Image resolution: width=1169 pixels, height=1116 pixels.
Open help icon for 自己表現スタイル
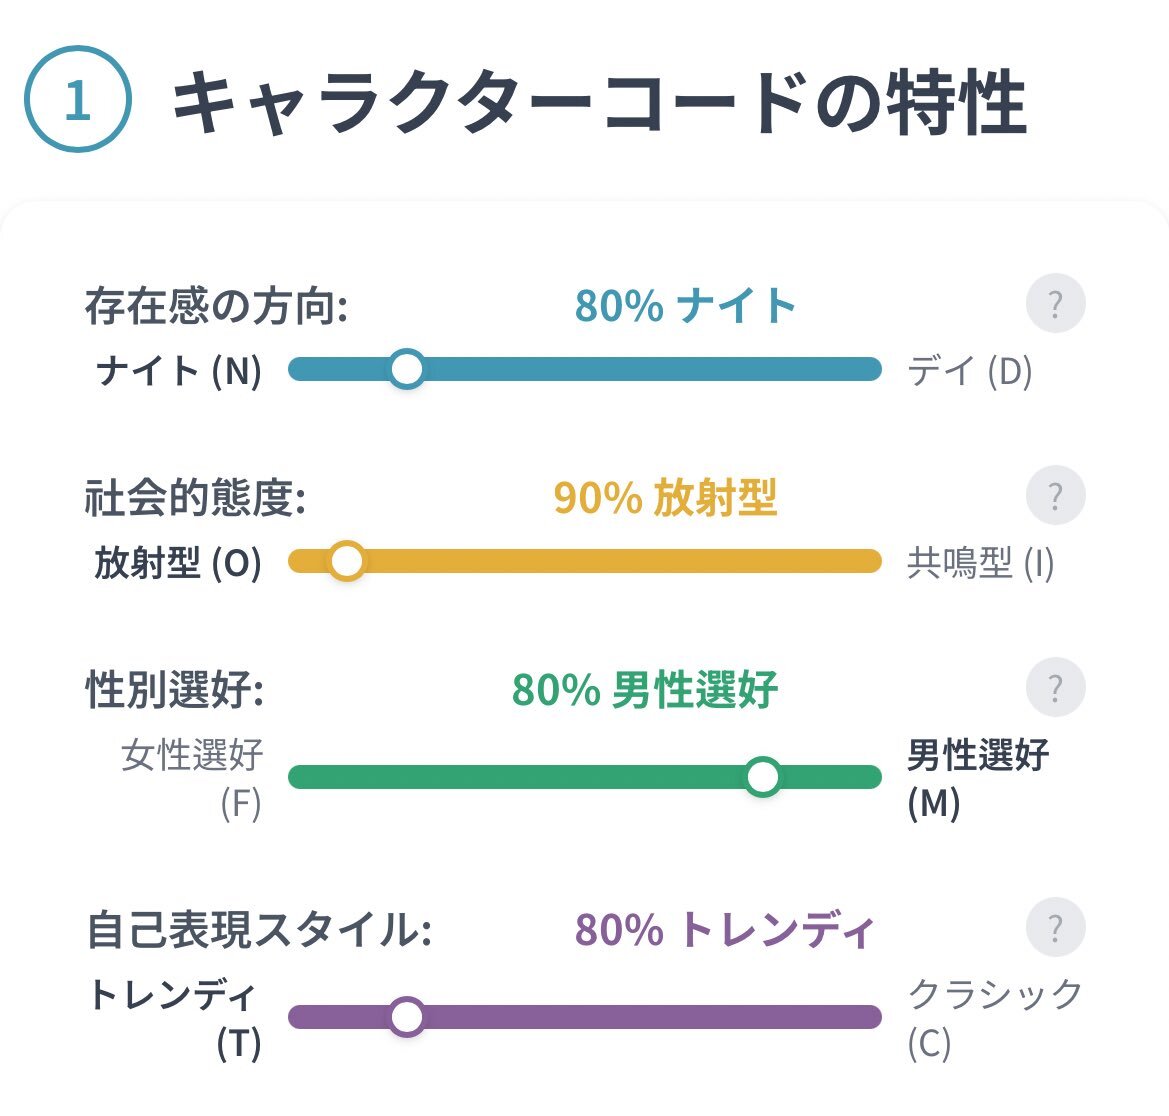(1055, 927)
